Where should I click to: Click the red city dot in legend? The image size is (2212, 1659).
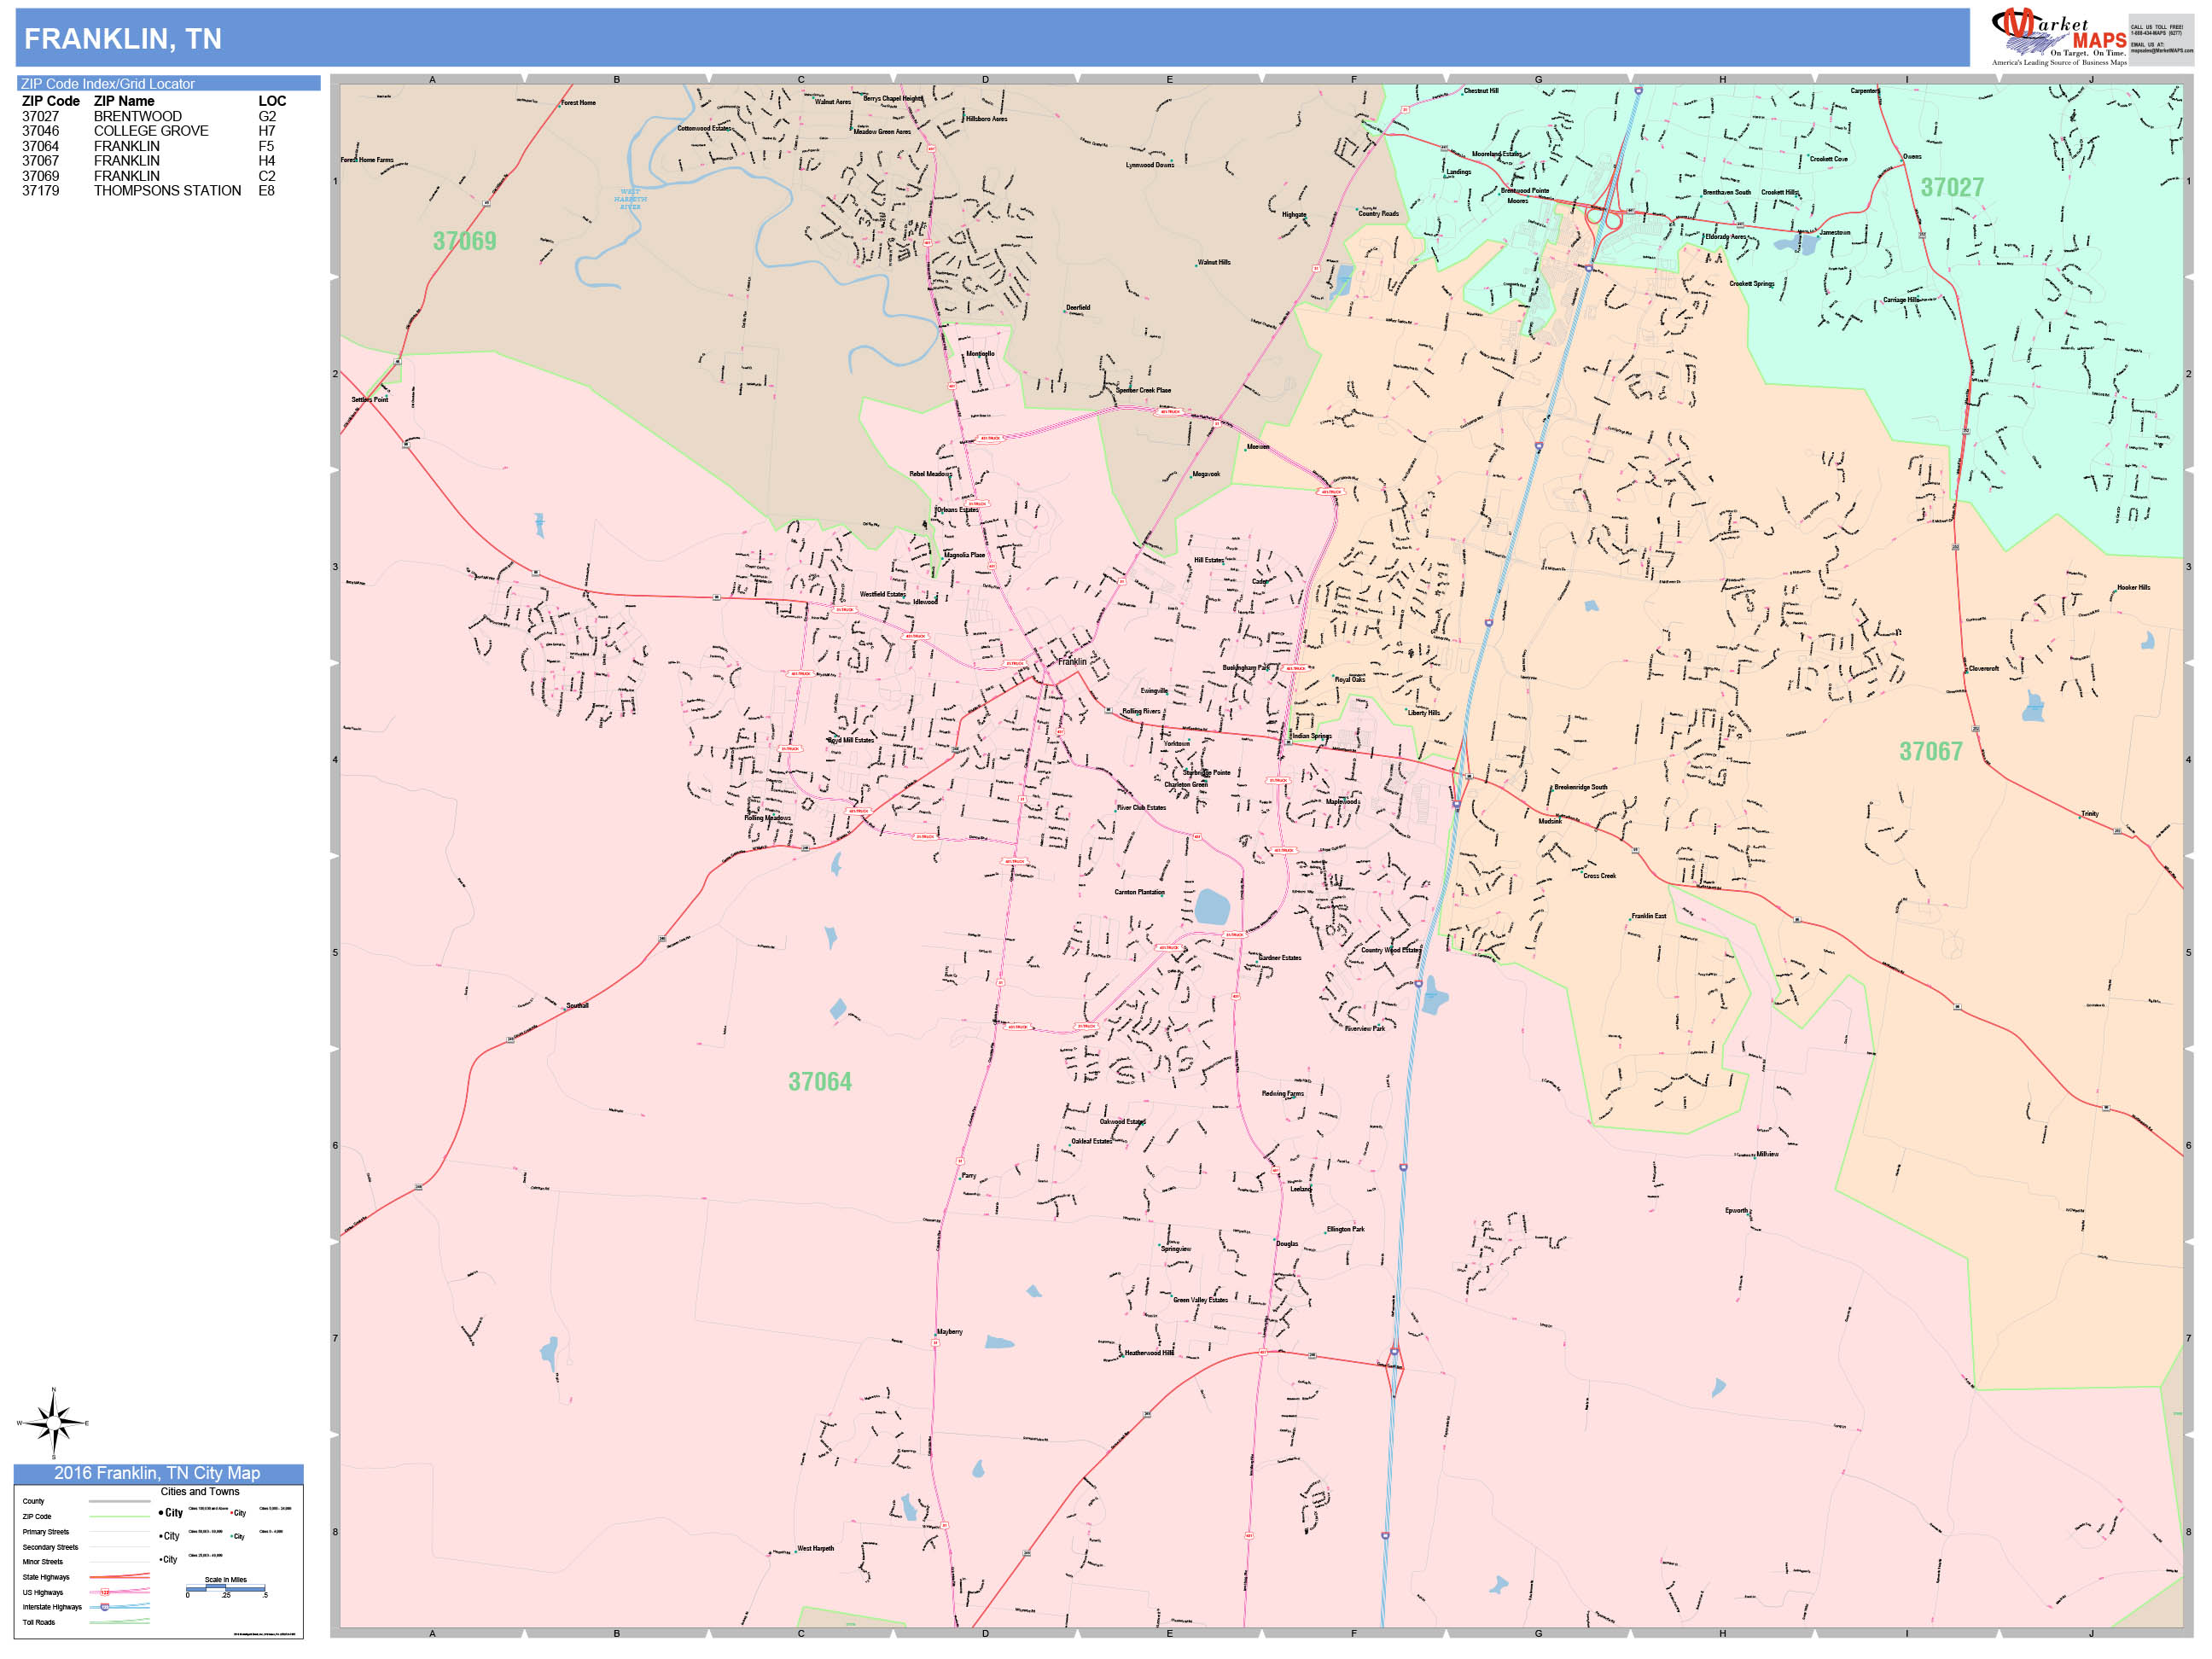coord(232,1513)
